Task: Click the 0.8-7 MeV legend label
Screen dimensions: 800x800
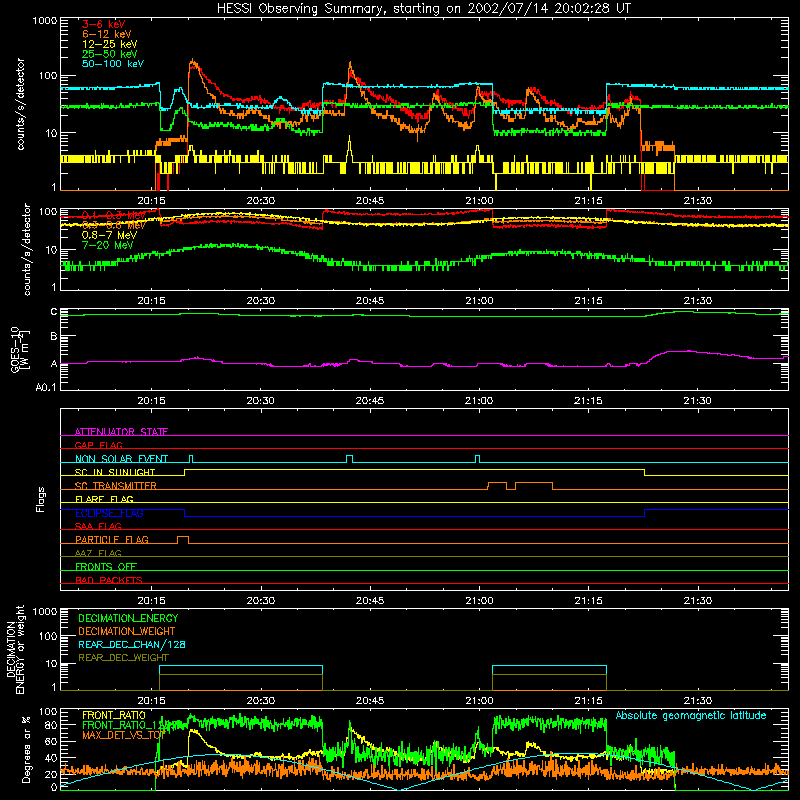Action: [x=109, y=235]
